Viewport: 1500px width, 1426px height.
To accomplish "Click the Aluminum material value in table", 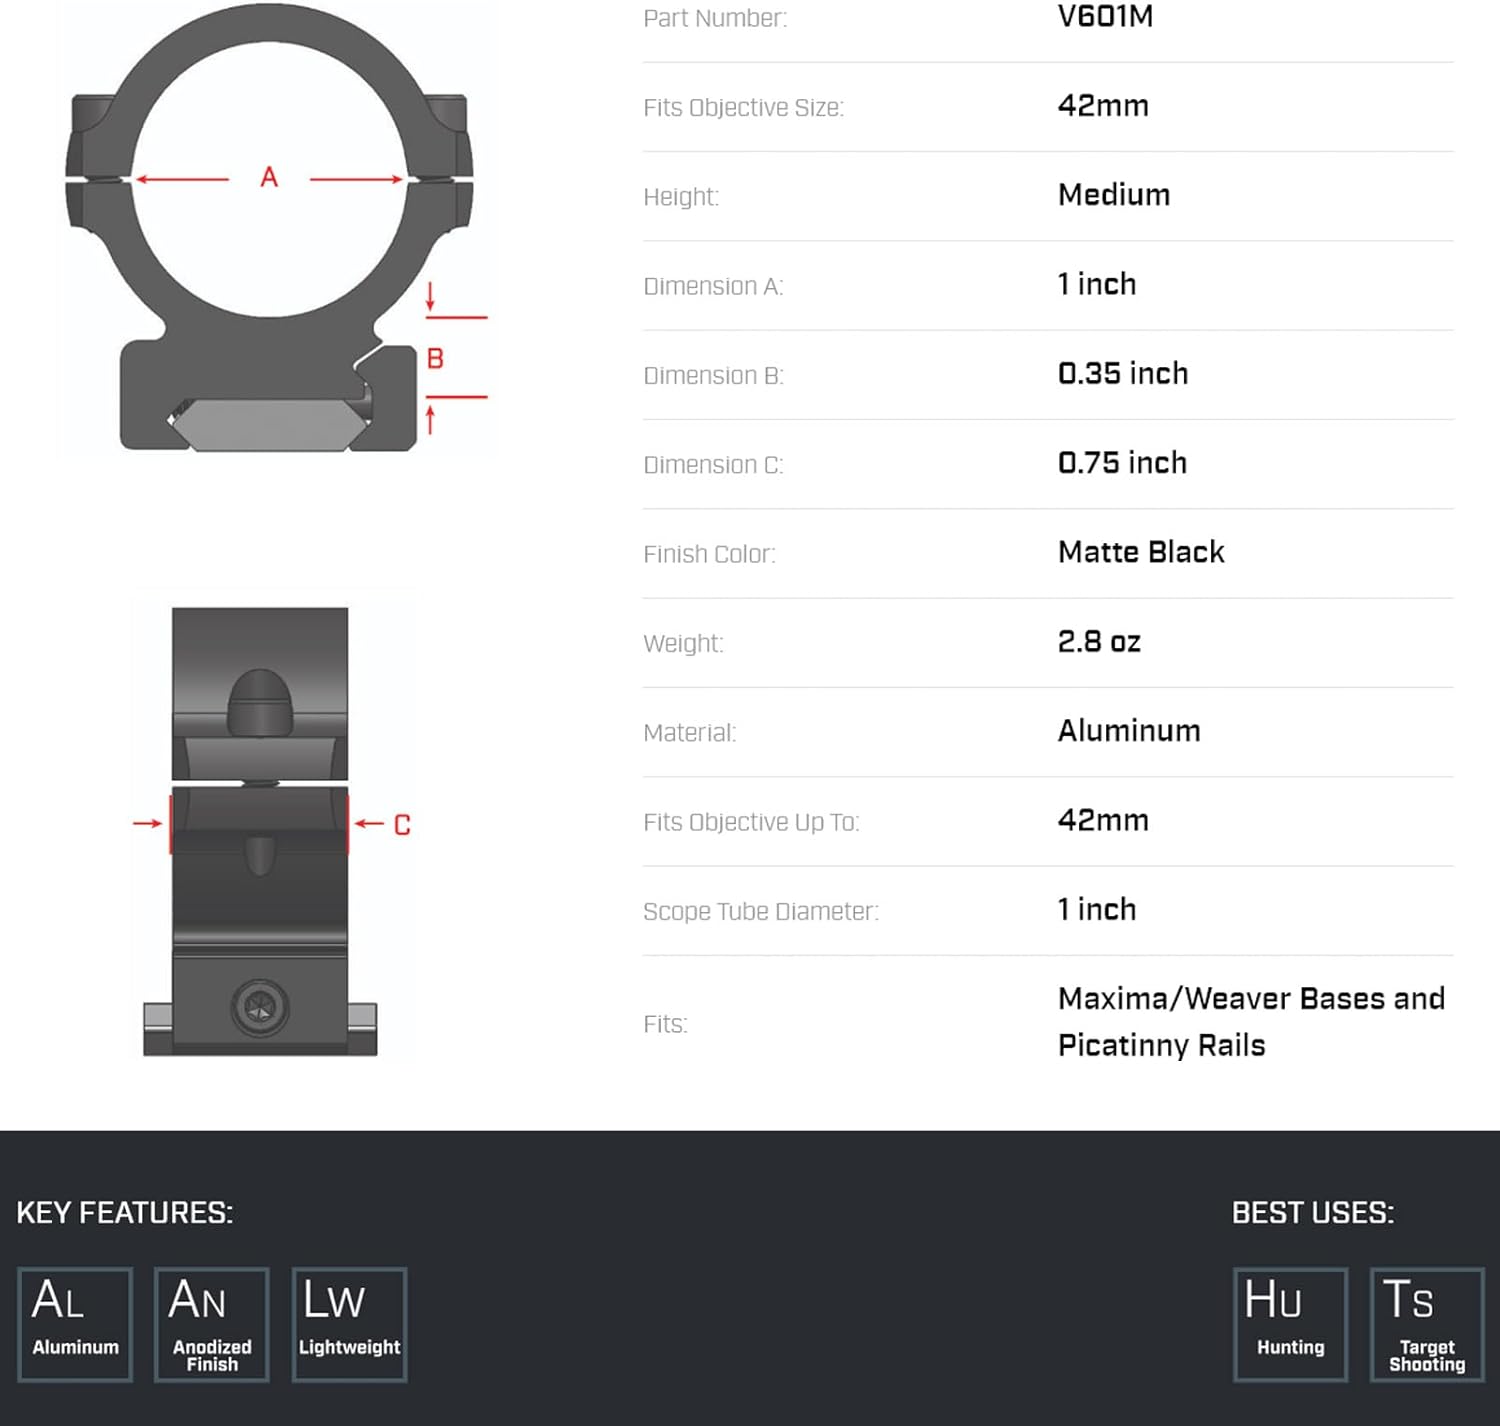I will tap(1129, 731).
